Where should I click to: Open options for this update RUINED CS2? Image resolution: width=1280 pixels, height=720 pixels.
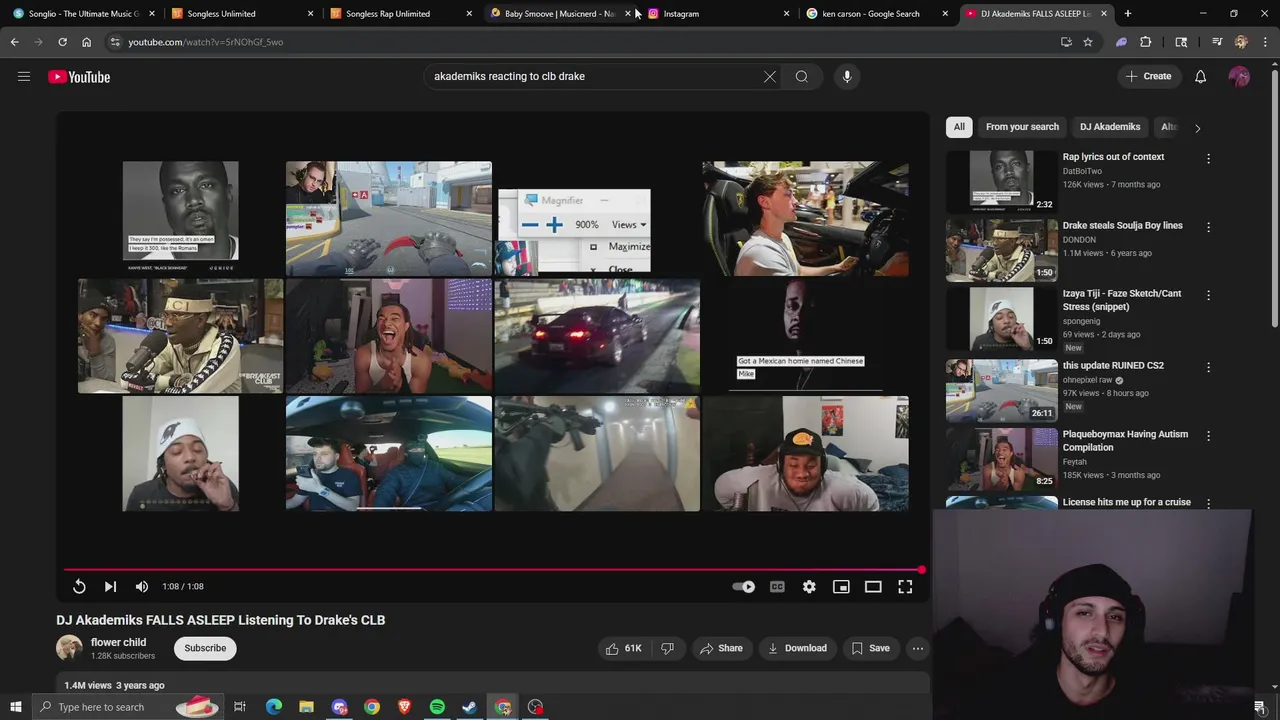tap(1208, 367)
